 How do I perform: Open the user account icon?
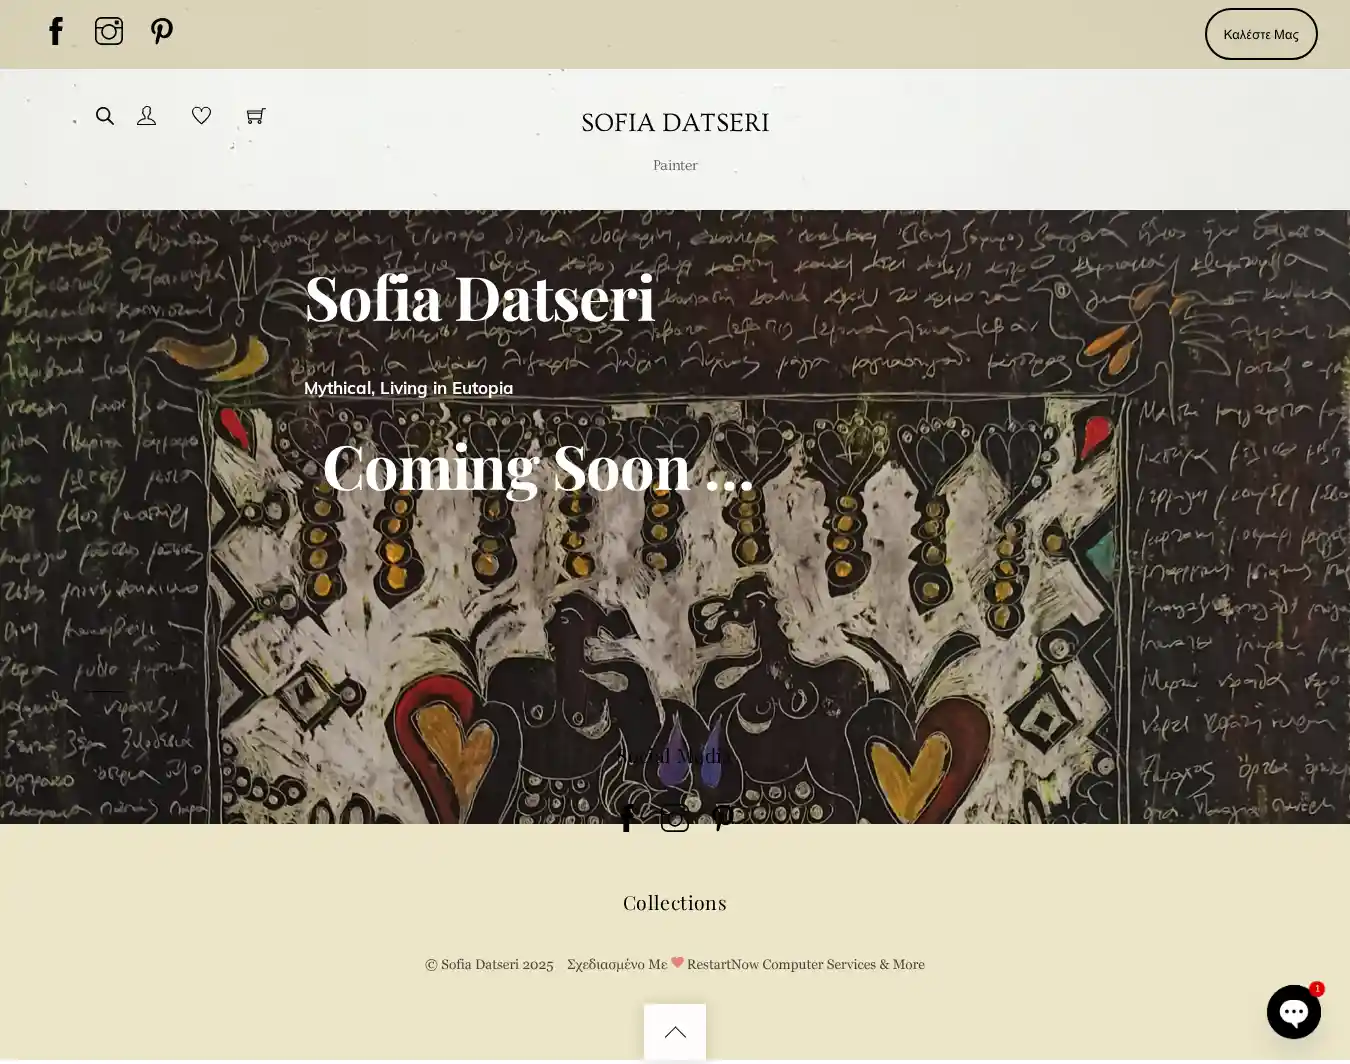147,116
